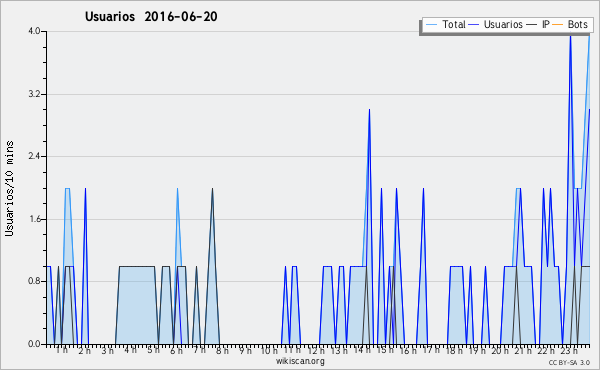Click the y-axis value 0.0

coord(34,344)
